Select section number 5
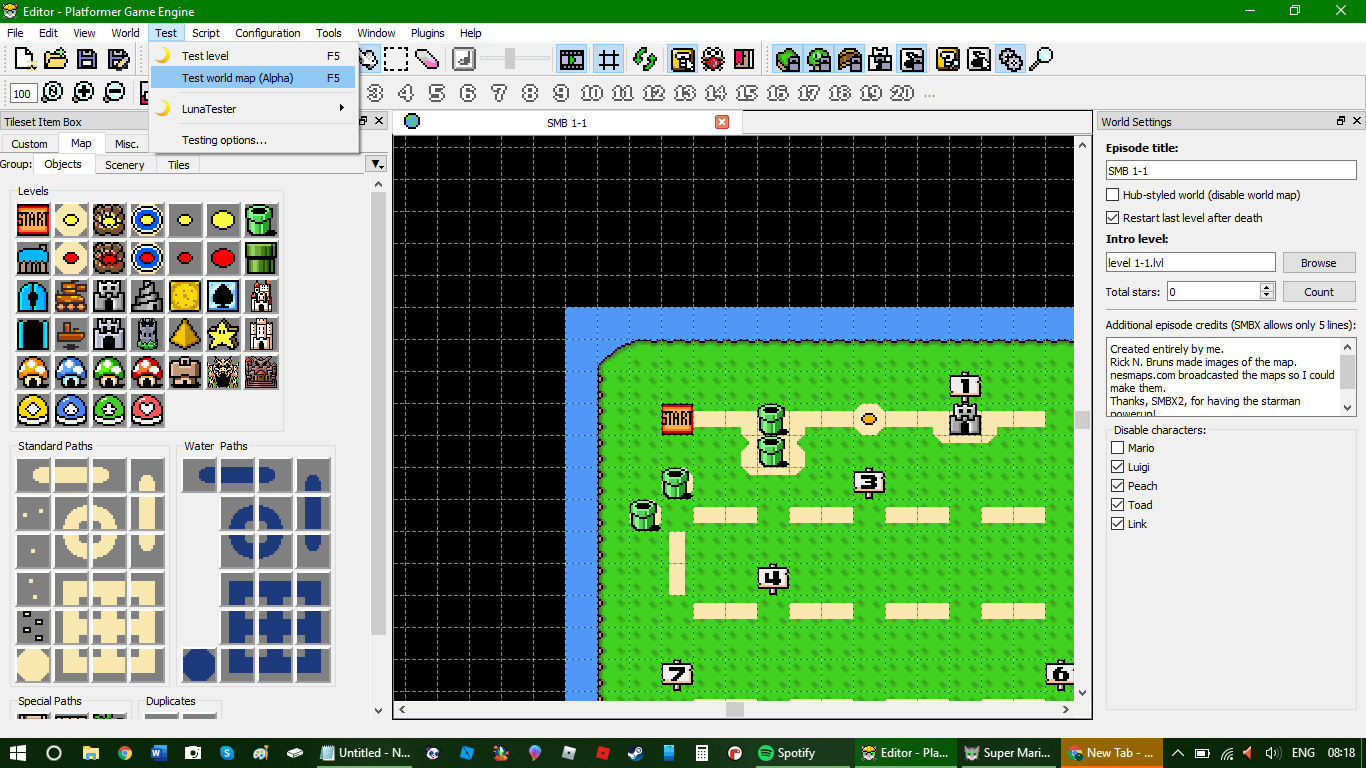 click(437, 93)
